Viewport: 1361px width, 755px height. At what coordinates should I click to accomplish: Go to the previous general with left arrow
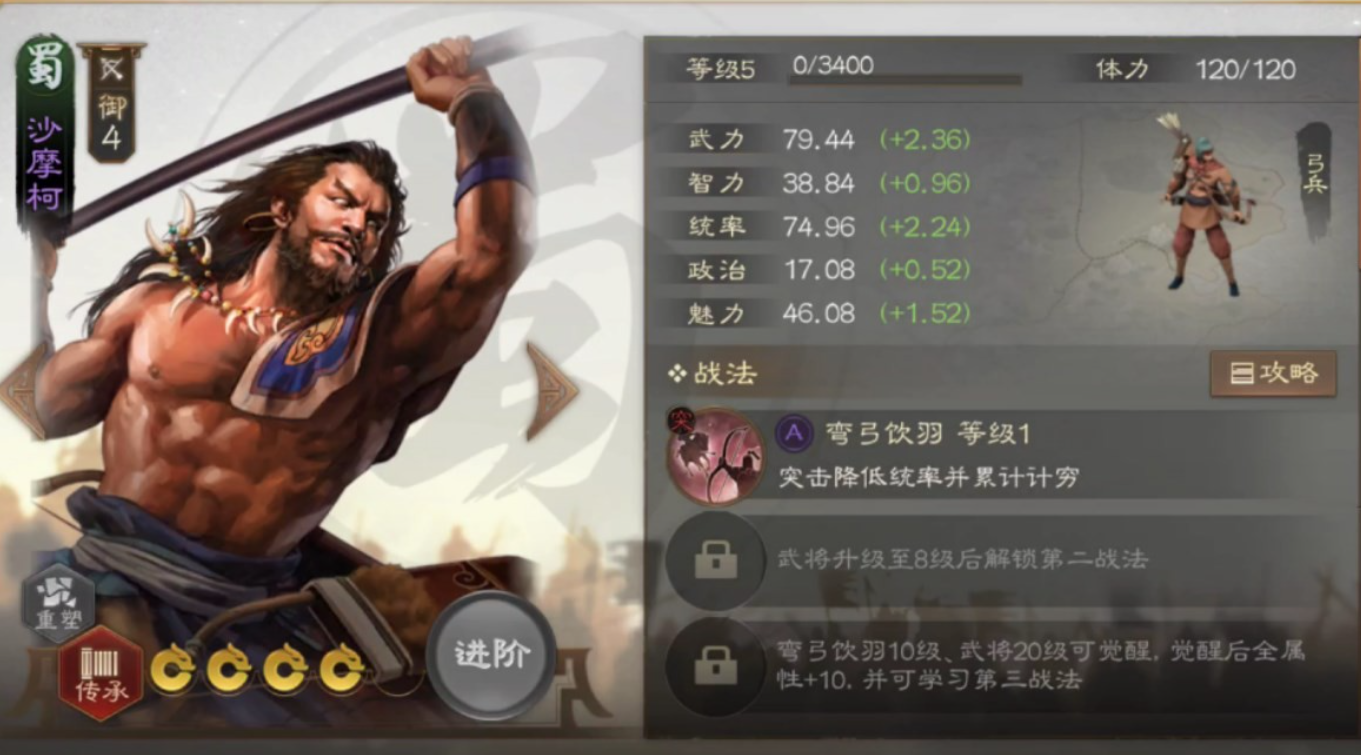click(x=23, y=390)
